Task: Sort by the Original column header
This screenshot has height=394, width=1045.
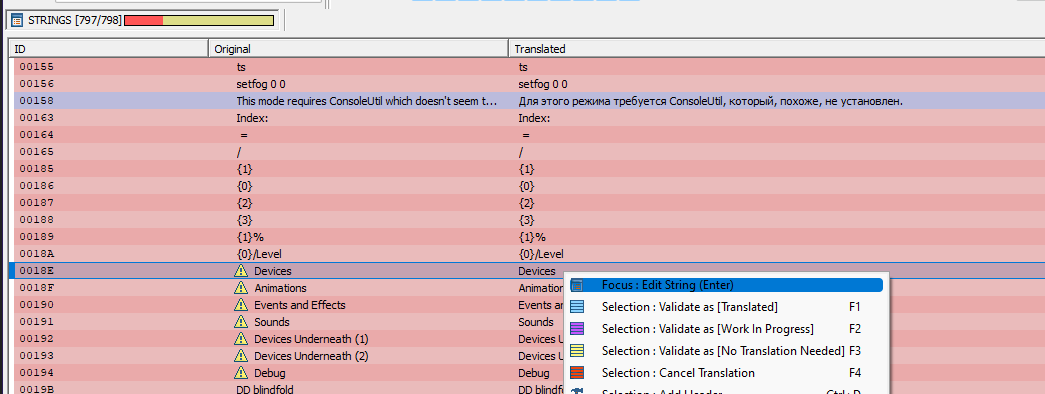Action: pos(359,49)
